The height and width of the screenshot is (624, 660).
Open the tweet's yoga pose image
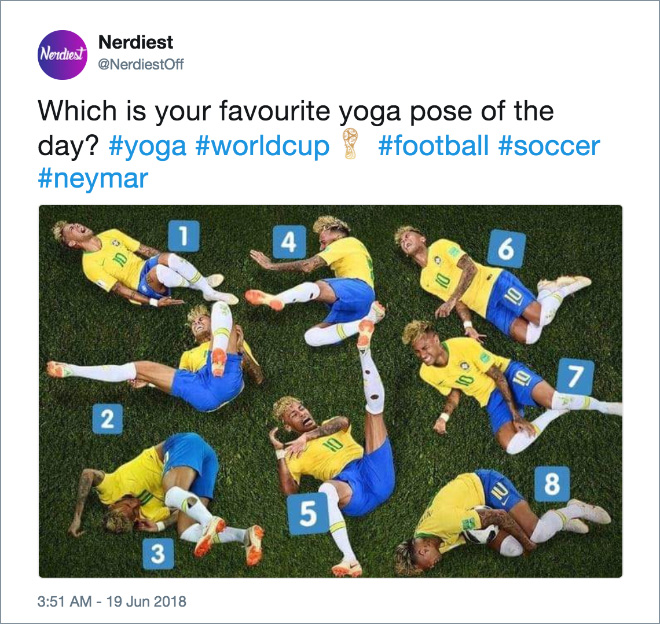(330, 391)
